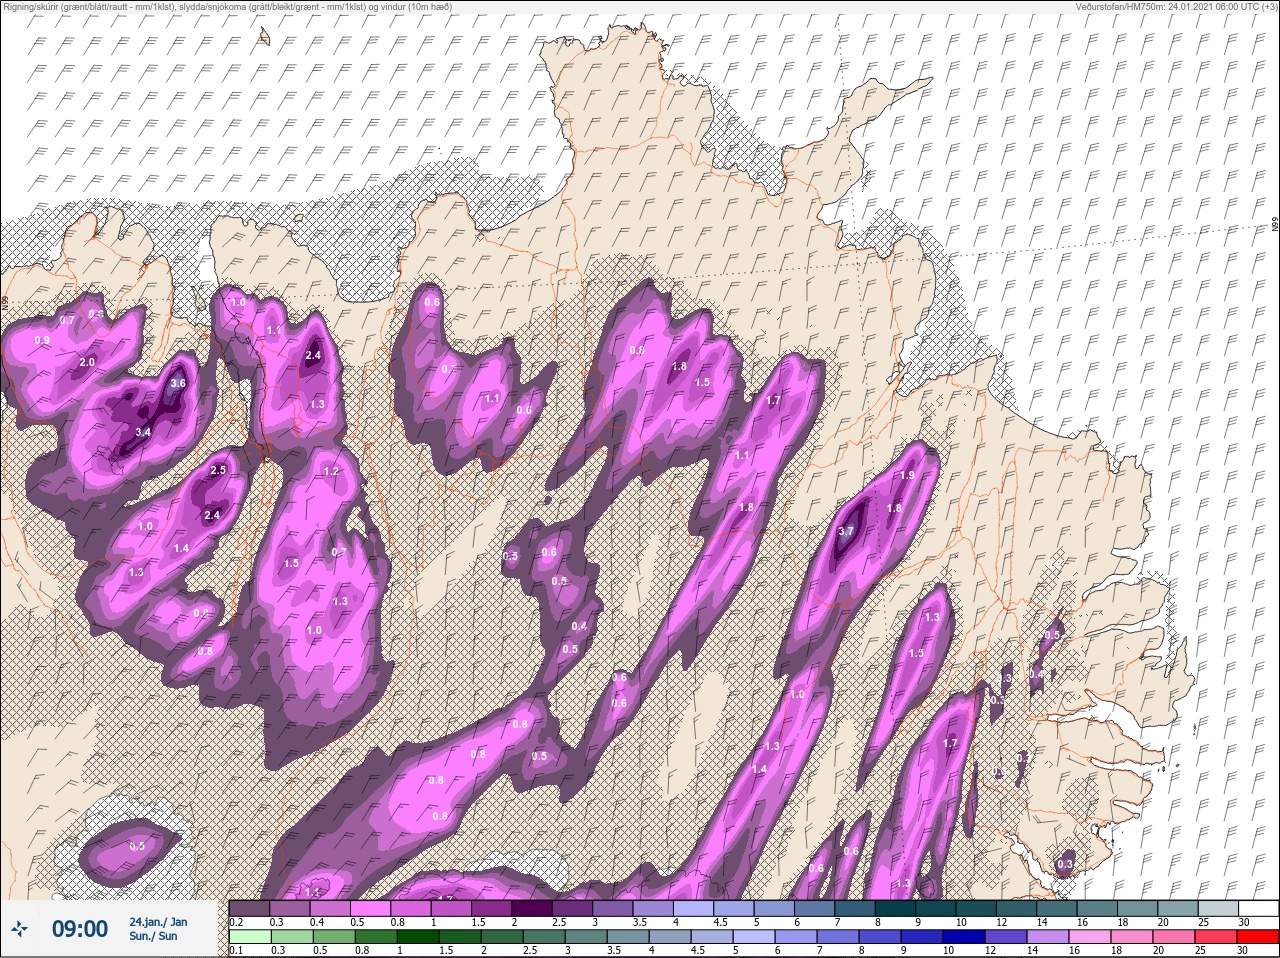Image resolution: width=1280 pixels, height=958 pixels.
Task: Click the 0.9 precipitation value on the map
Action: click(x=42, y=340)
